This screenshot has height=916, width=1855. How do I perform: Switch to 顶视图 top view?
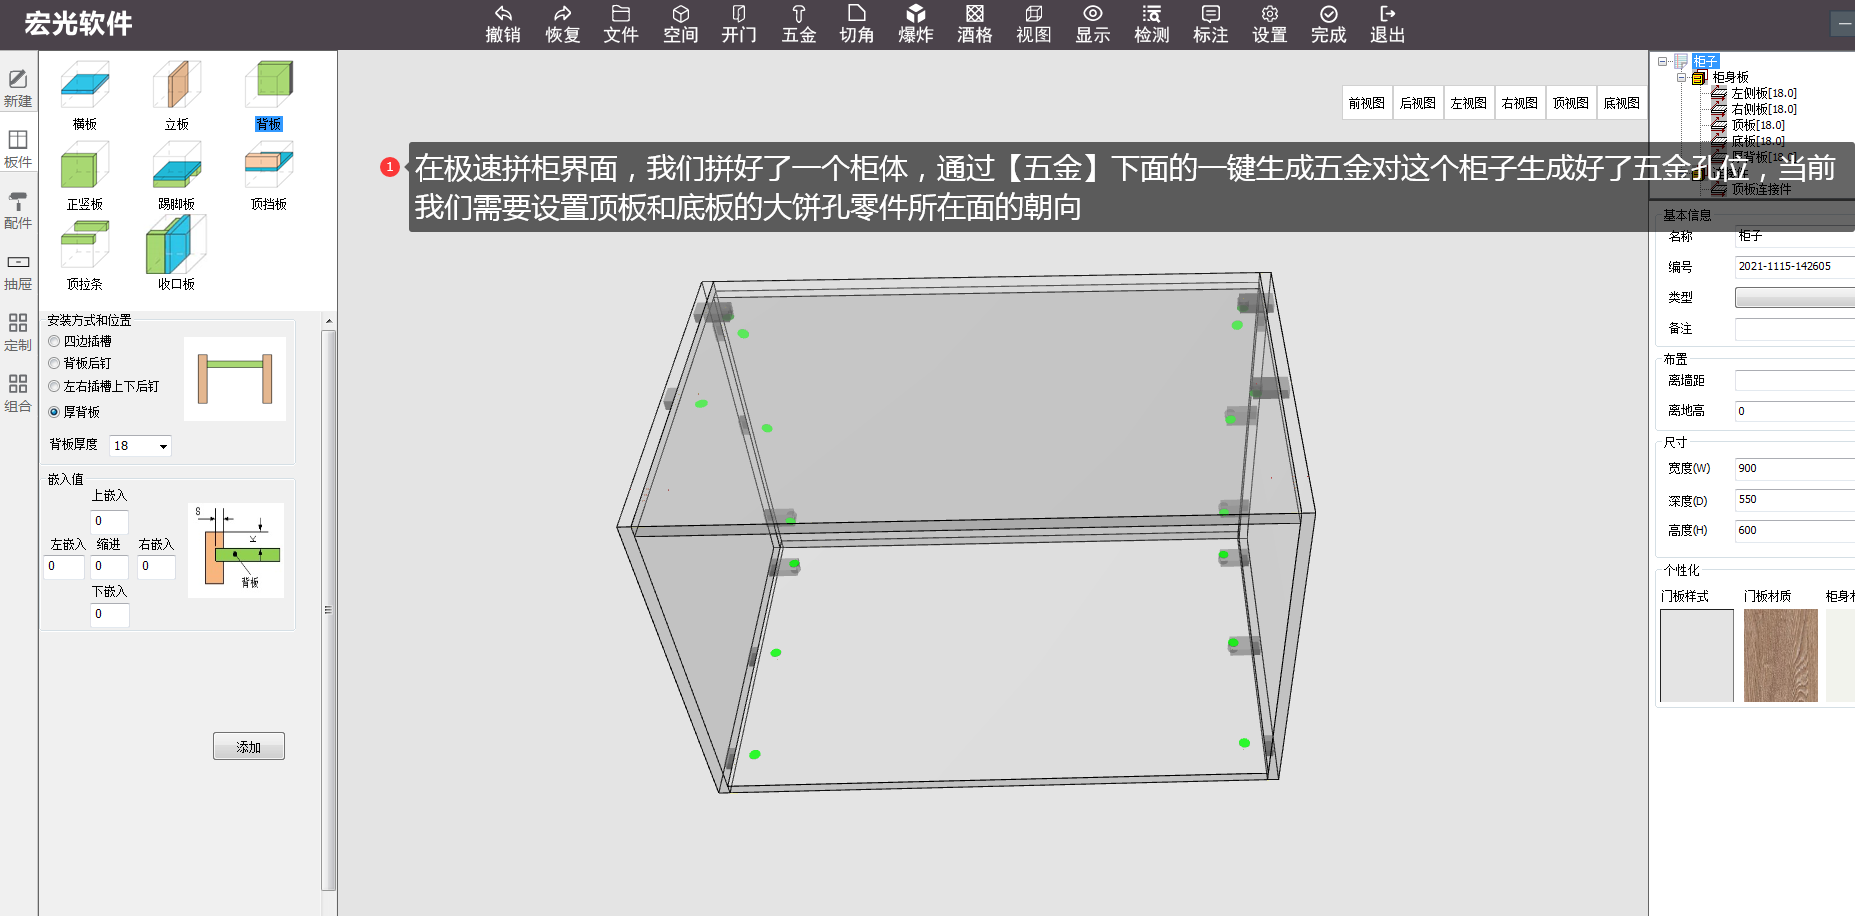(x=1571, y=103)
